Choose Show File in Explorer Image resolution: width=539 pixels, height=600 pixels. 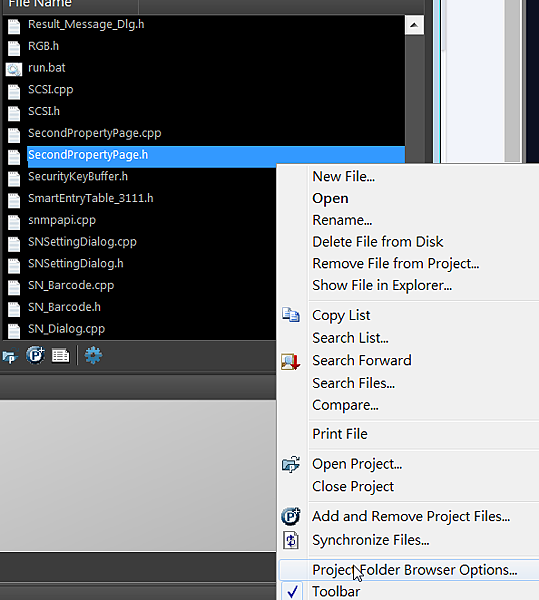coord(382,285)
